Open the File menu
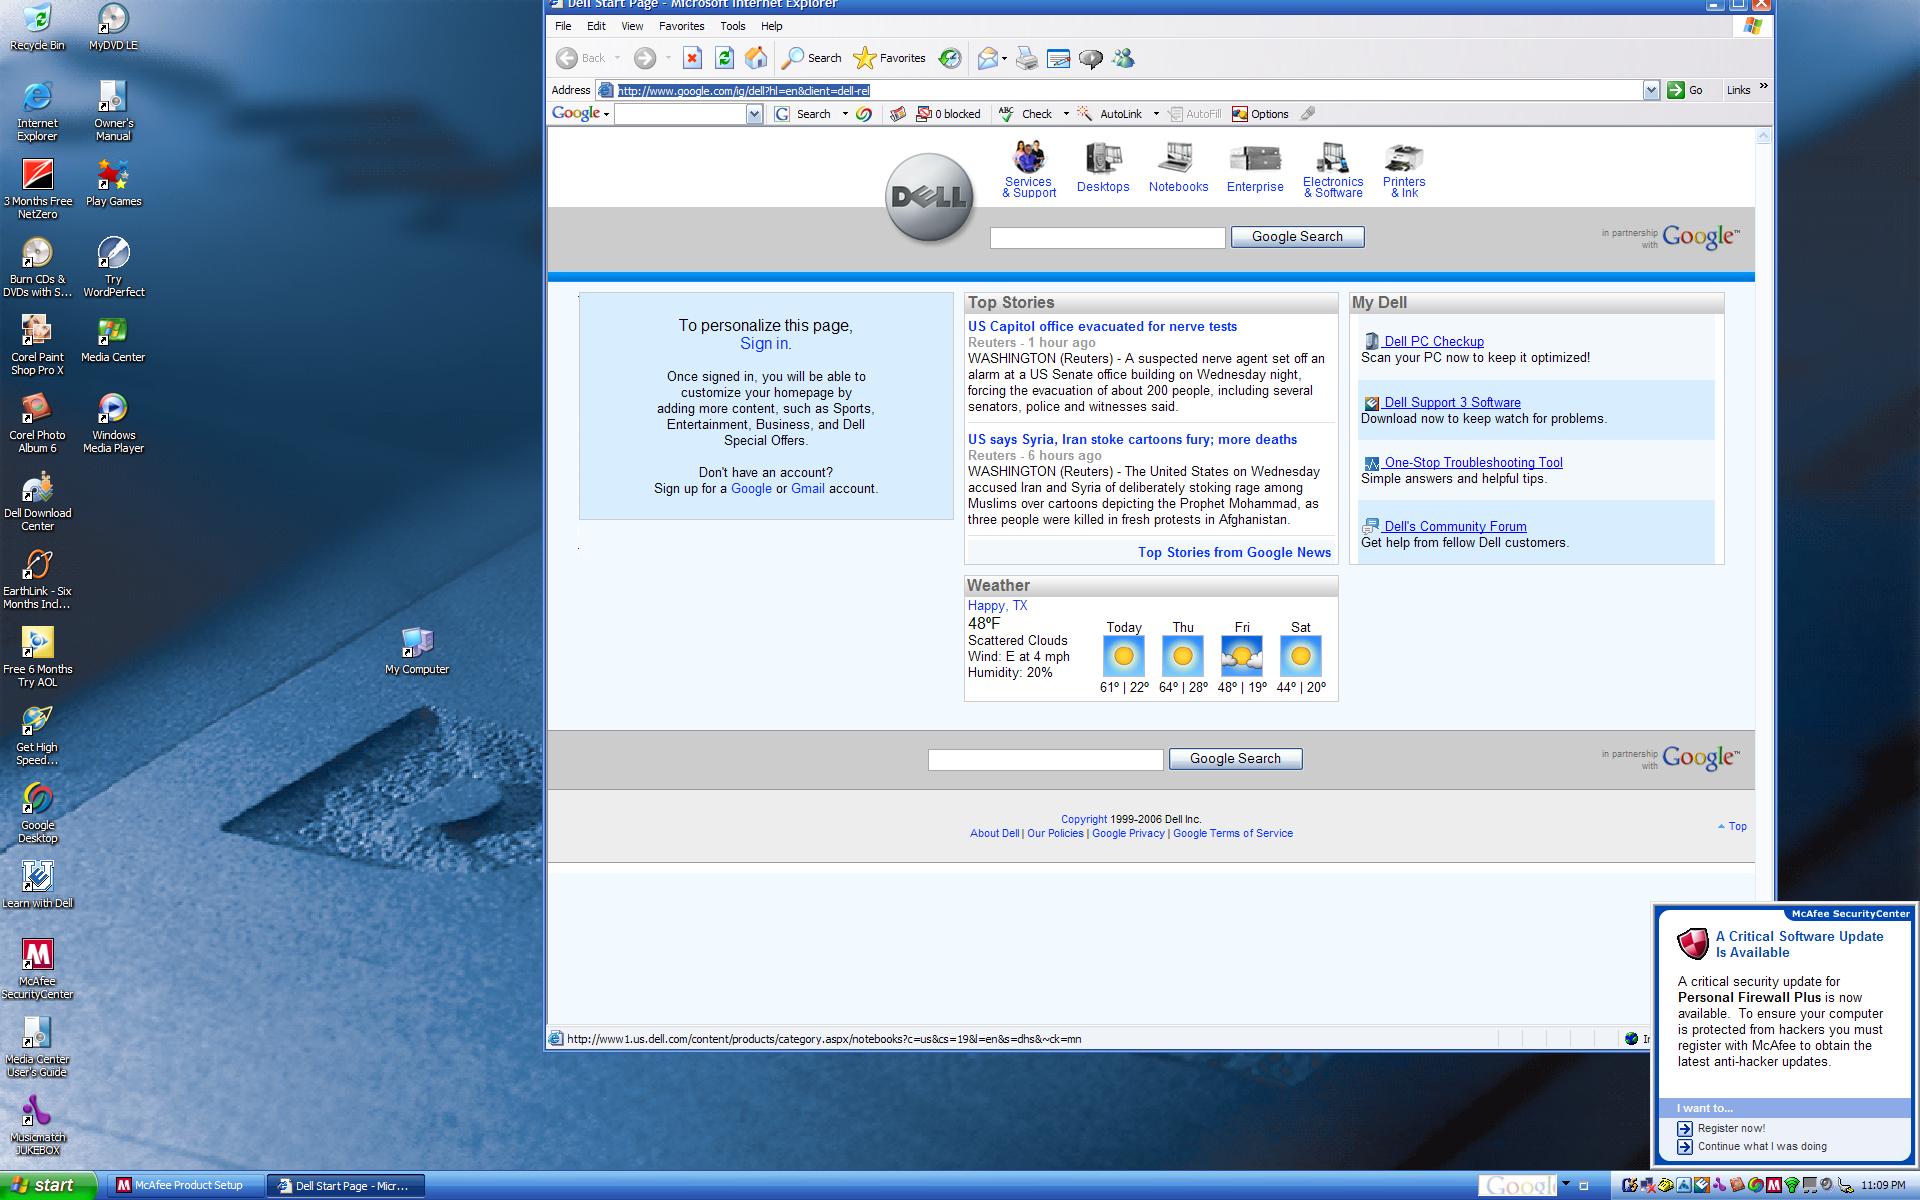1920x1200 pixels. click(563, 26)
